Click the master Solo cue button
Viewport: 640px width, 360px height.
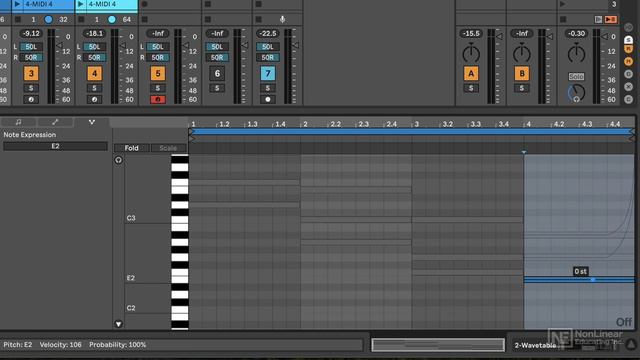[576, 77]
